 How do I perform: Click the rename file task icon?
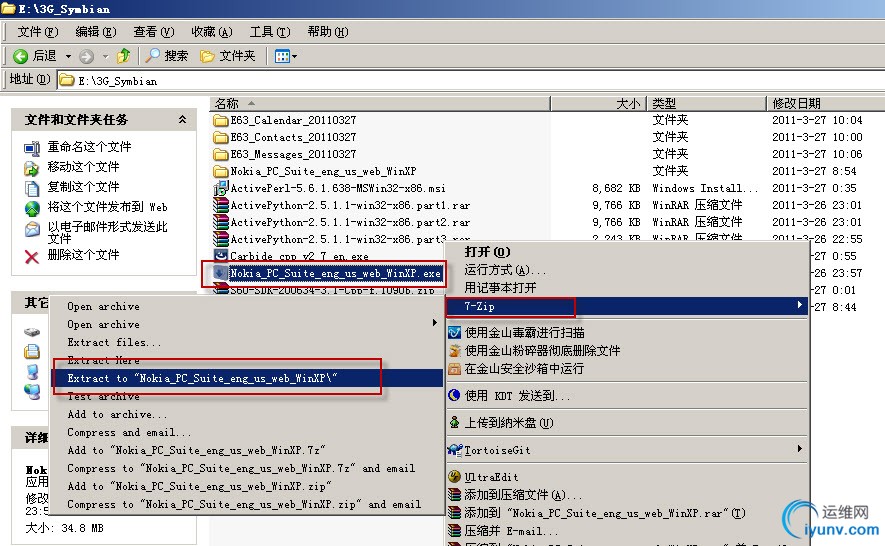pos(32,148)
